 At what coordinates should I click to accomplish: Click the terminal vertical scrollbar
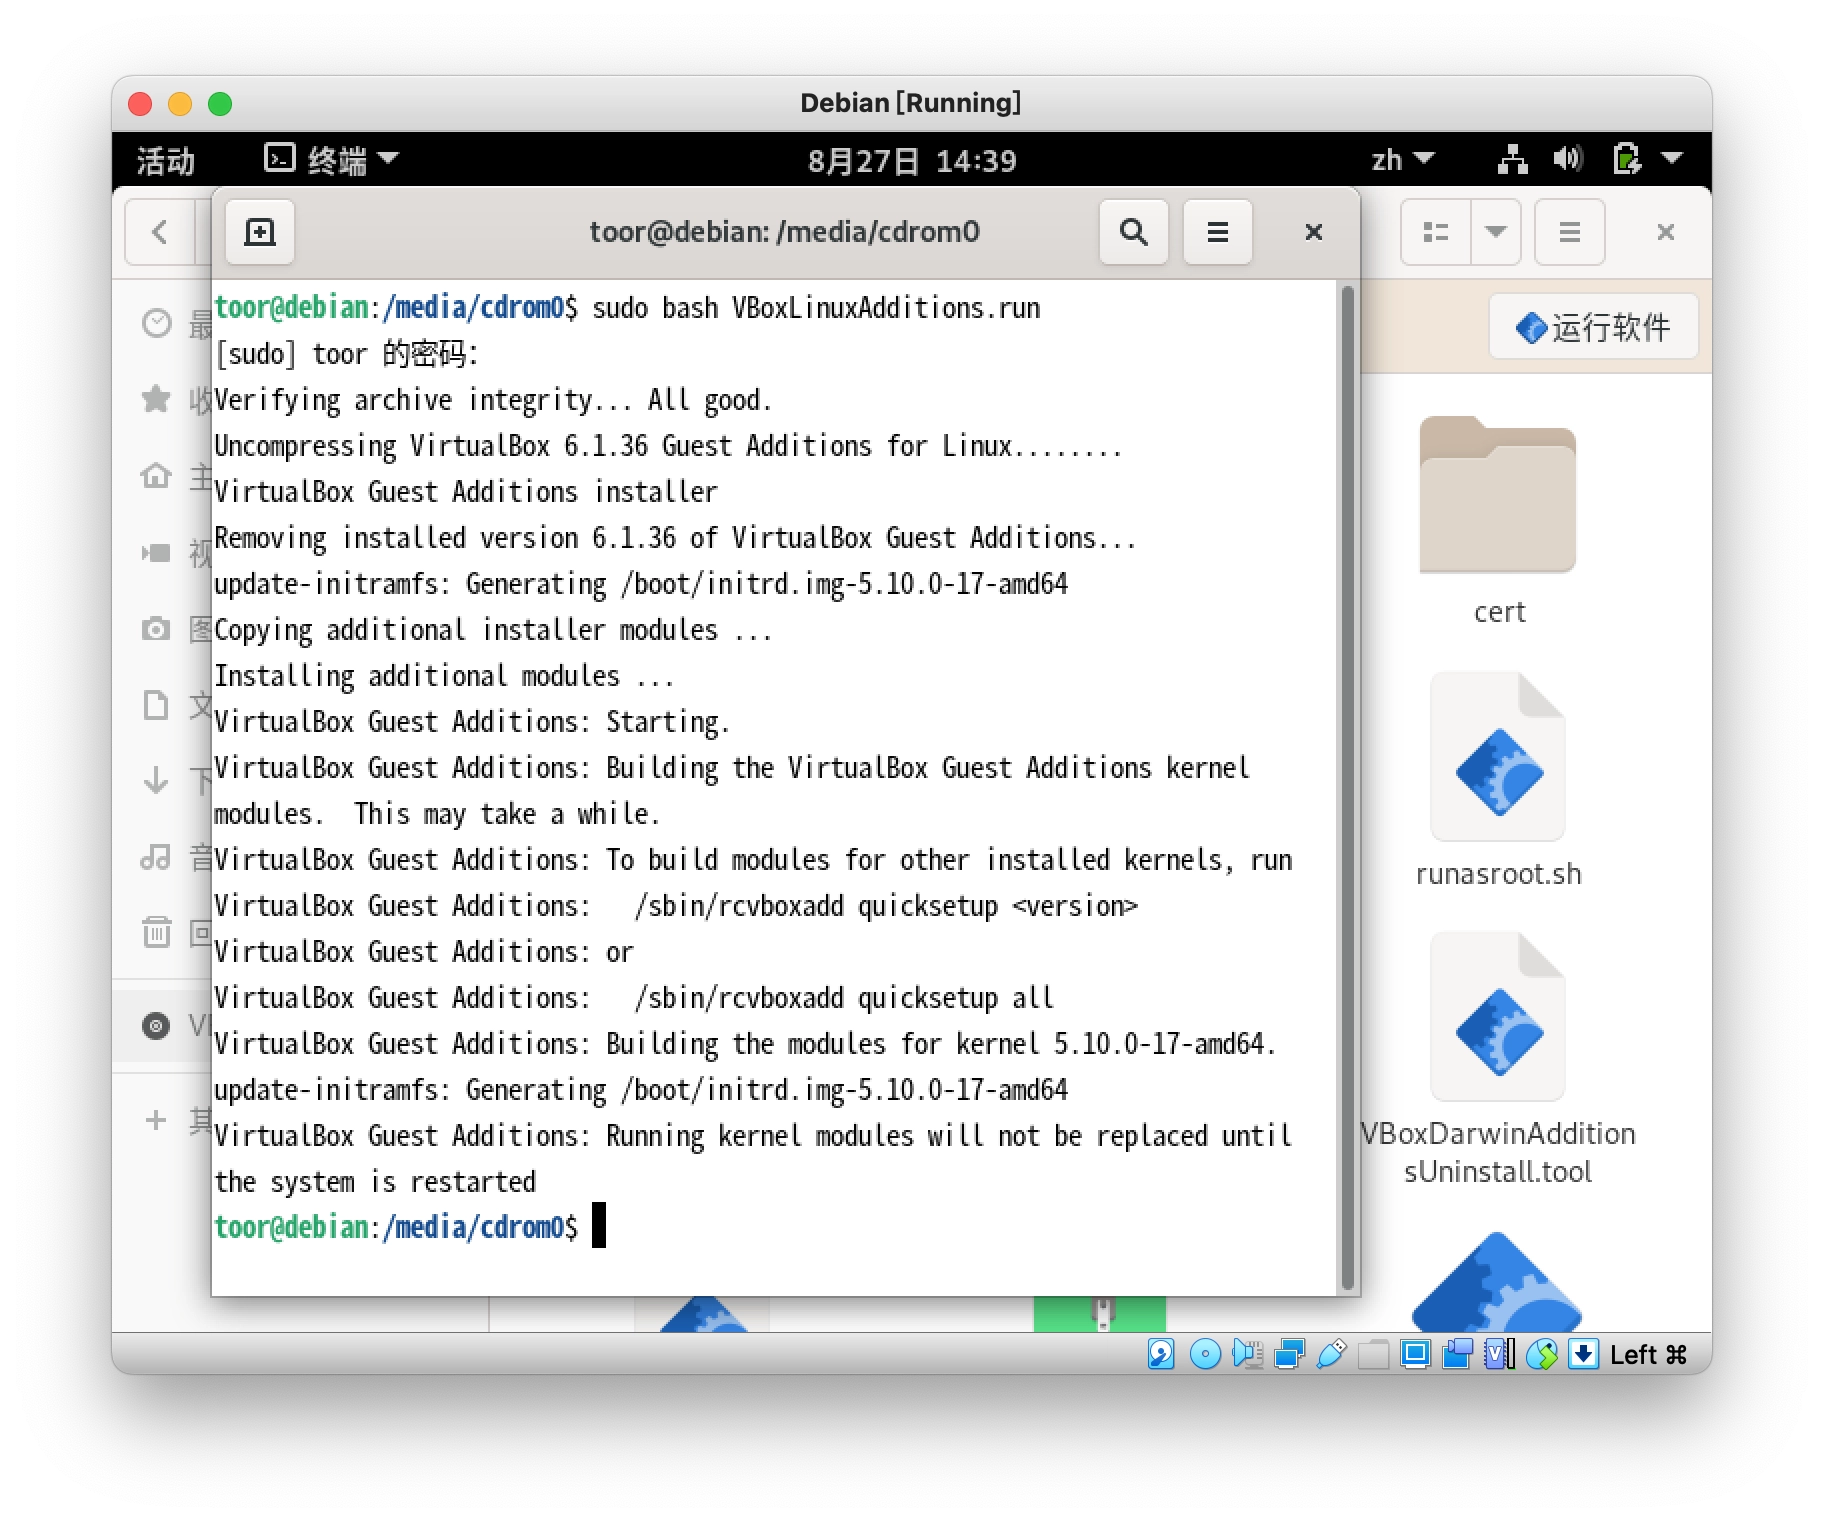1347,788
